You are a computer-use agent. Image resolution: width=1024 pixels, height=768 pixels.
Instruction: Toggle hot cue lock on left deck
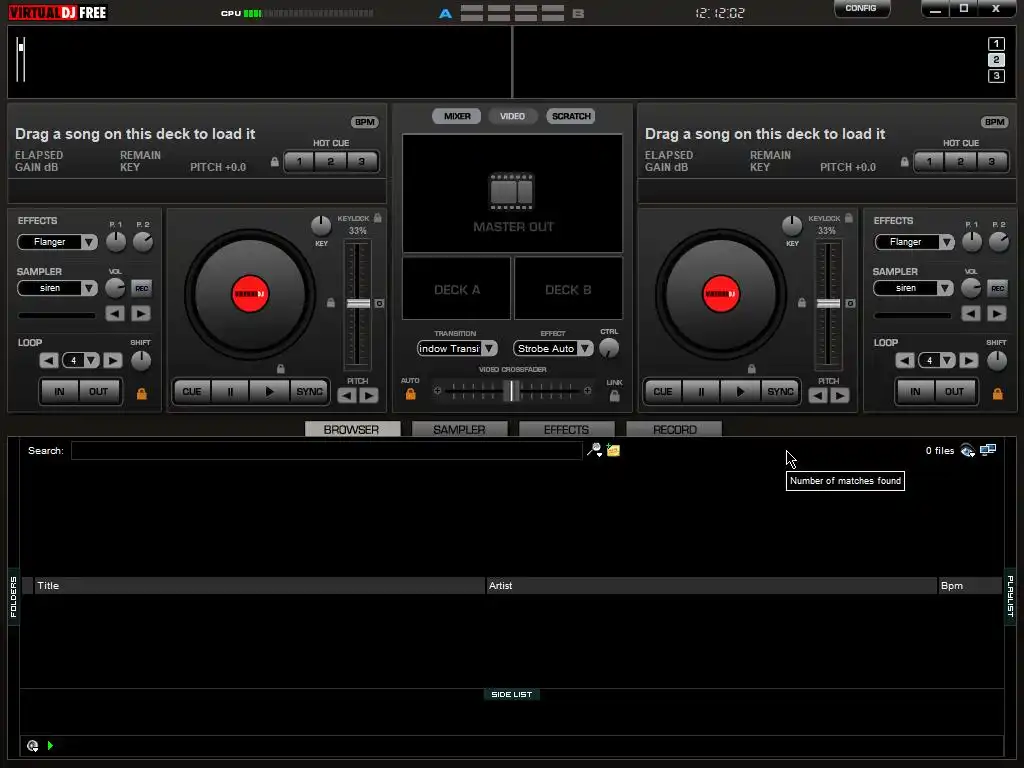275,161
